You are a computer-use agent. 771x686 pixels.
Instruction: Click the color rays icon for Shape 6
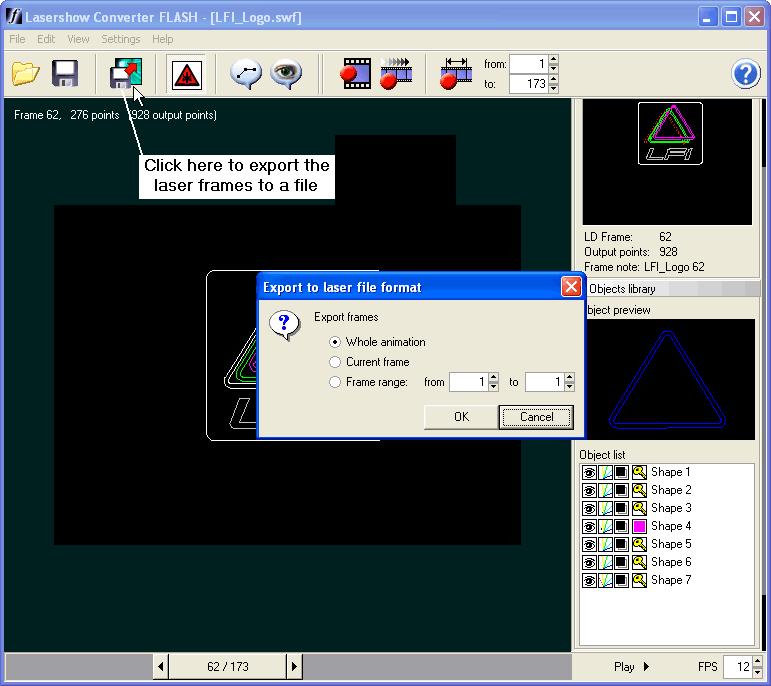605,562
